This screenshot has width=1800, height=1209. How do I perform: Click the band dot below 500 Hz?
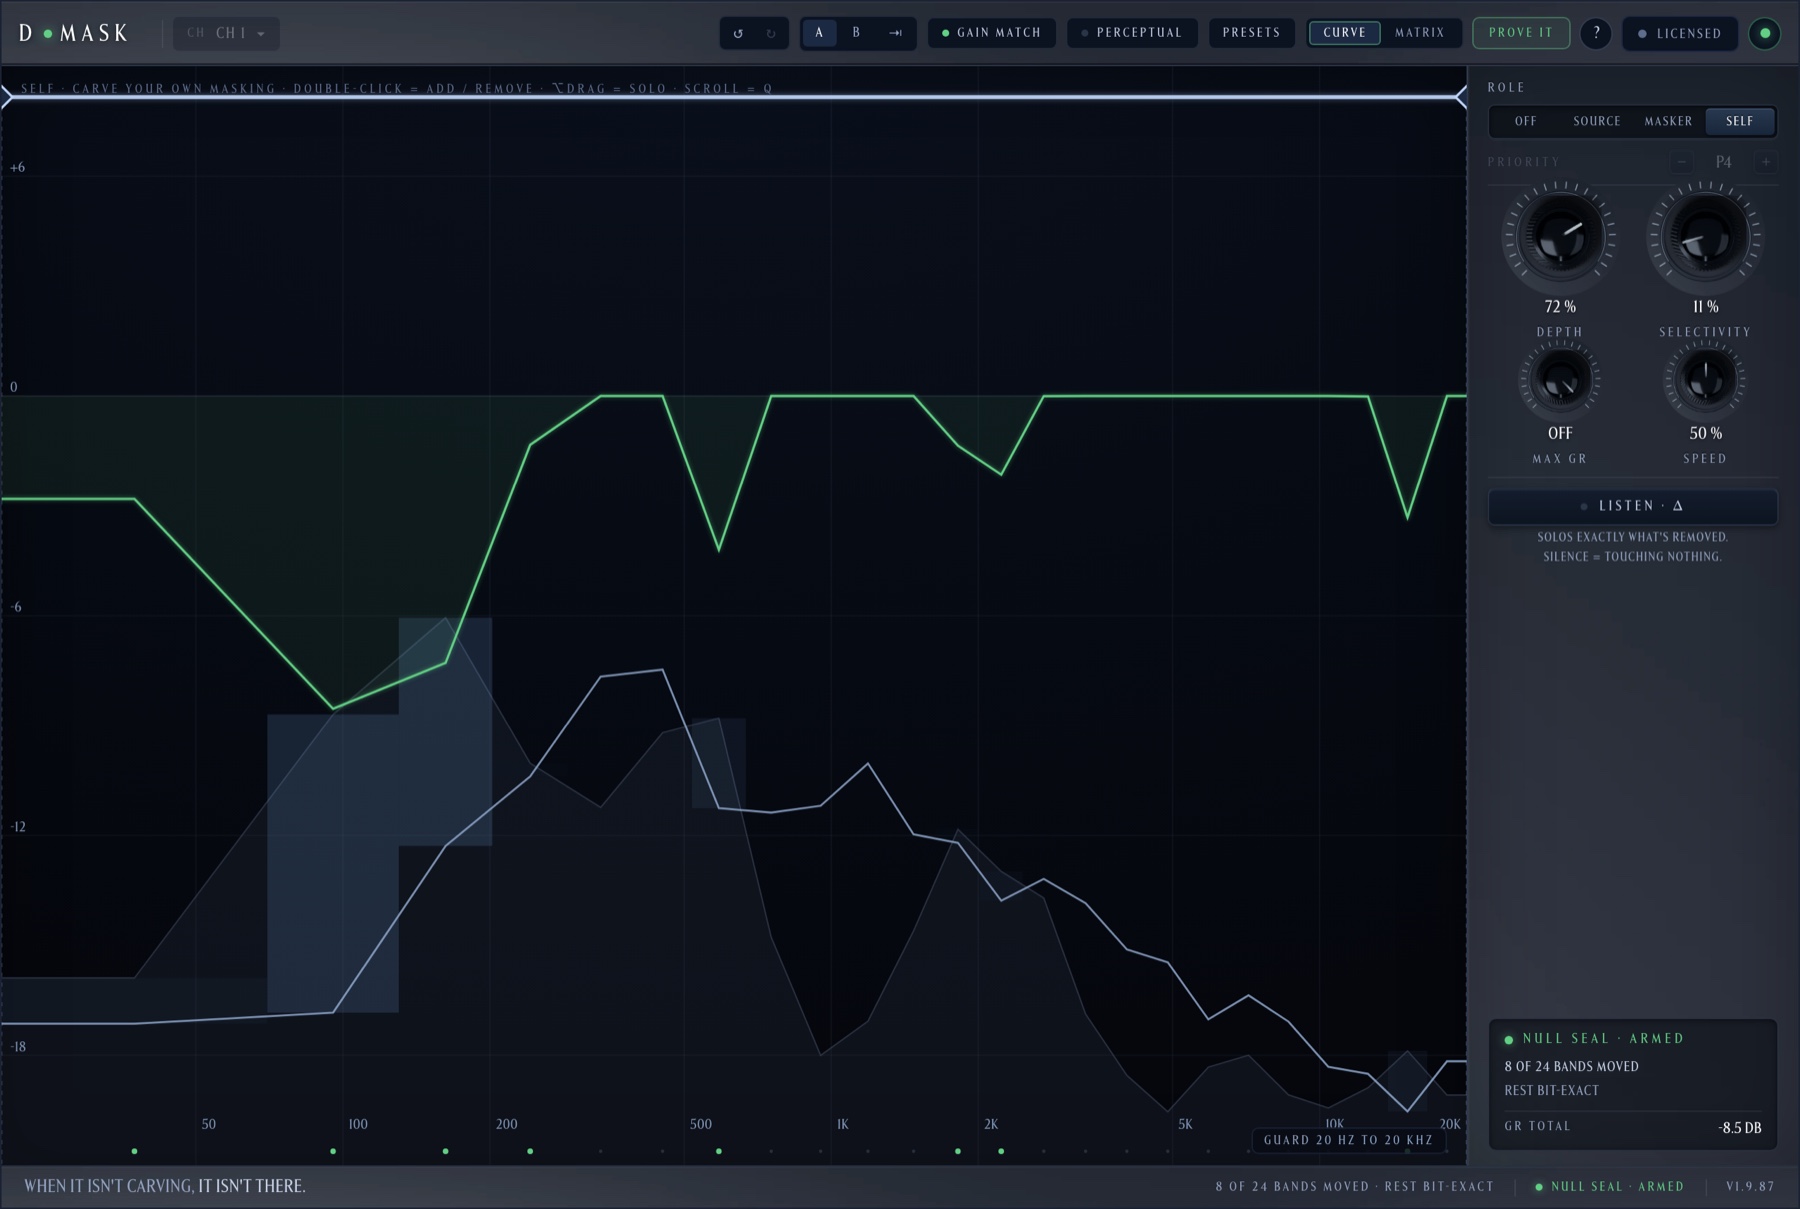(x=719, y=1152)
